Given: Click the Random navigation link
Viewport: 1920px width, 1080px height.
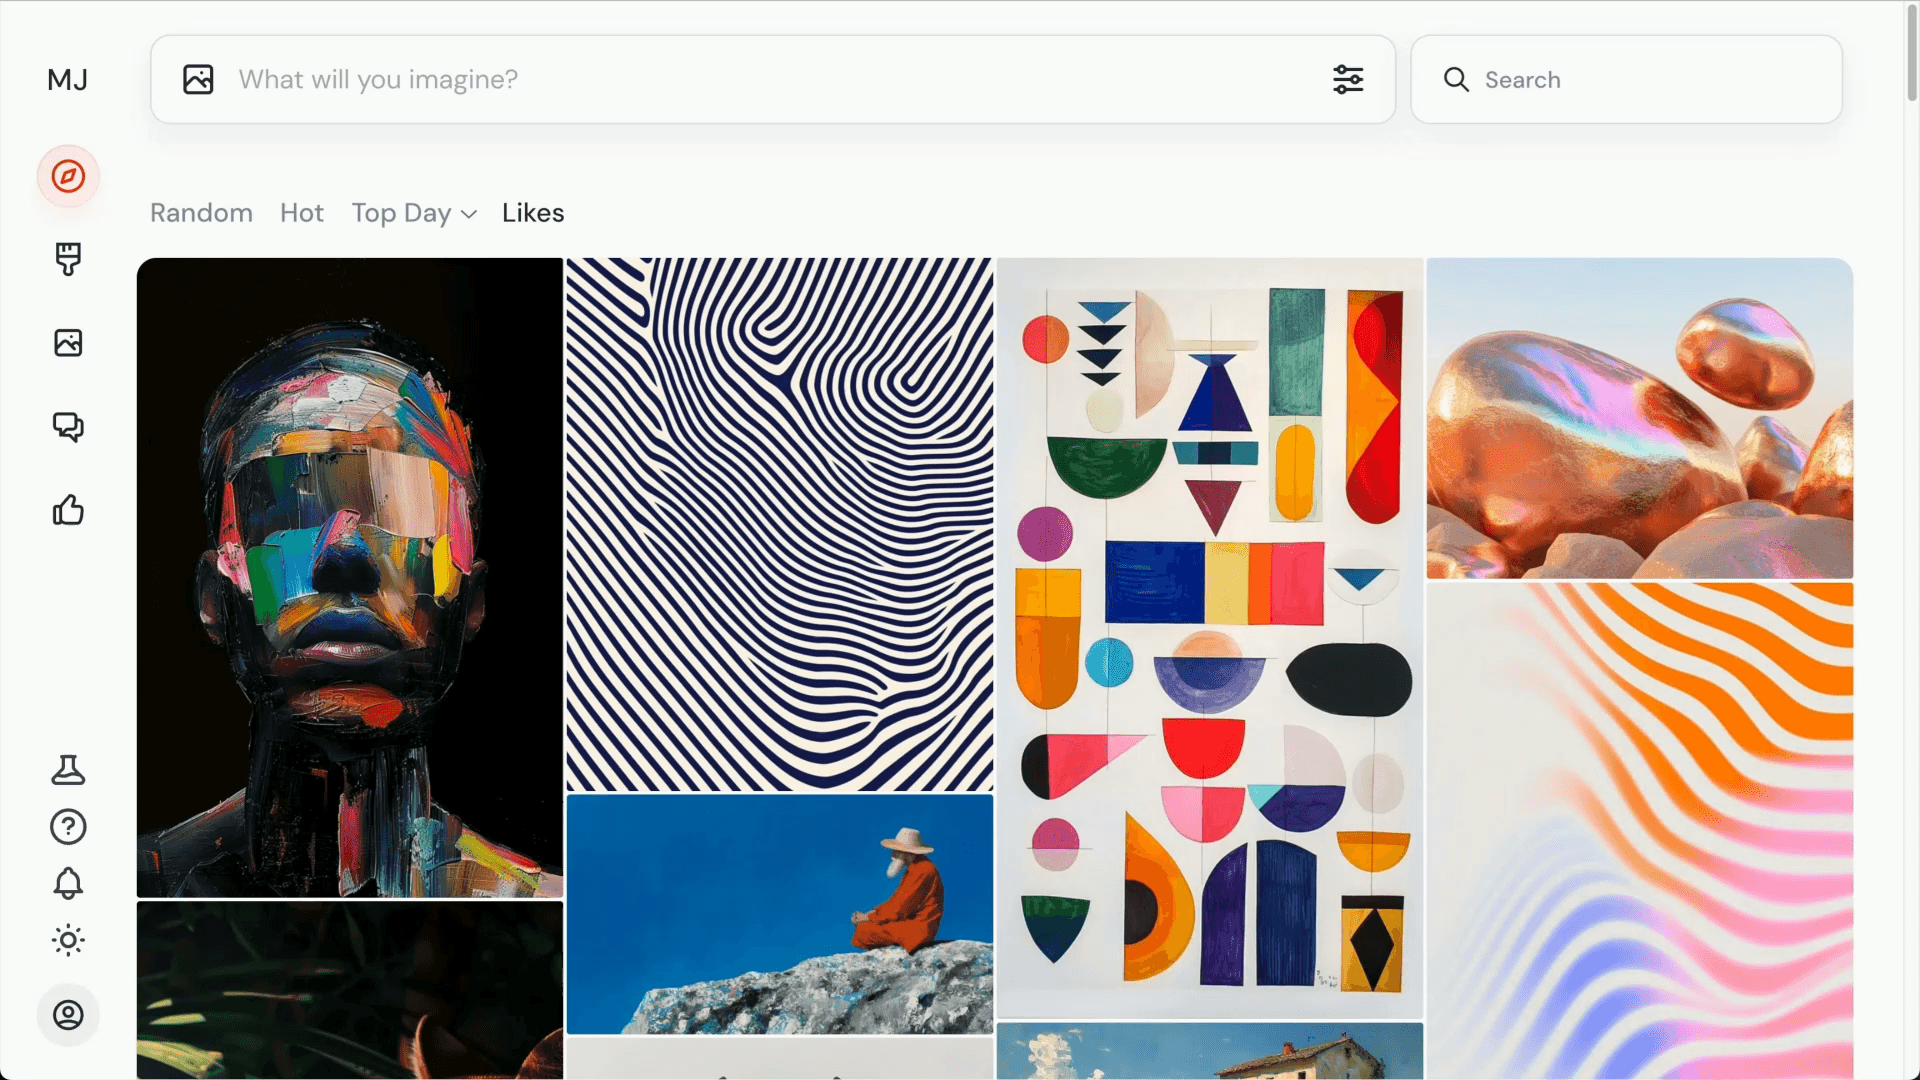Looking at the screenshot, I should pyautogui.click(x=202, y=212).
